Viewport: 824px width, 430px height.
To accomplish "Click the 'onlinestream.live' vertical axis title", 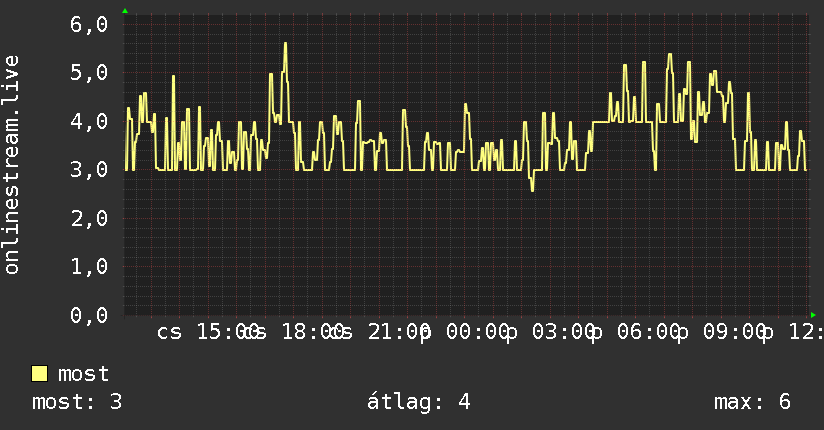I will (12, 165).
